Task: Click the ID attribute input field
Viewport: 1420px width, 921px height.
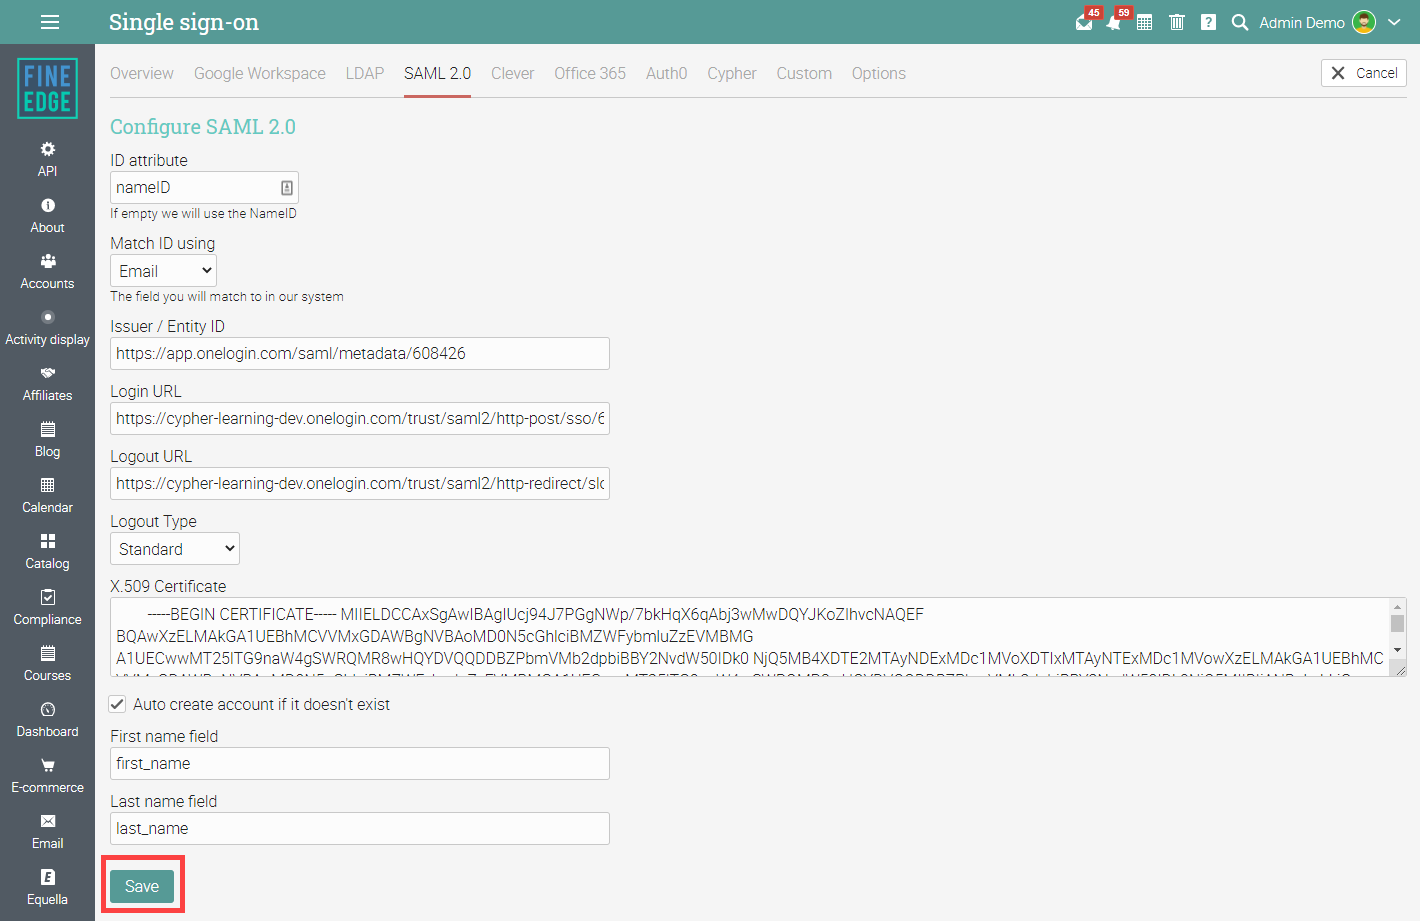Action: tap(204, 187)
